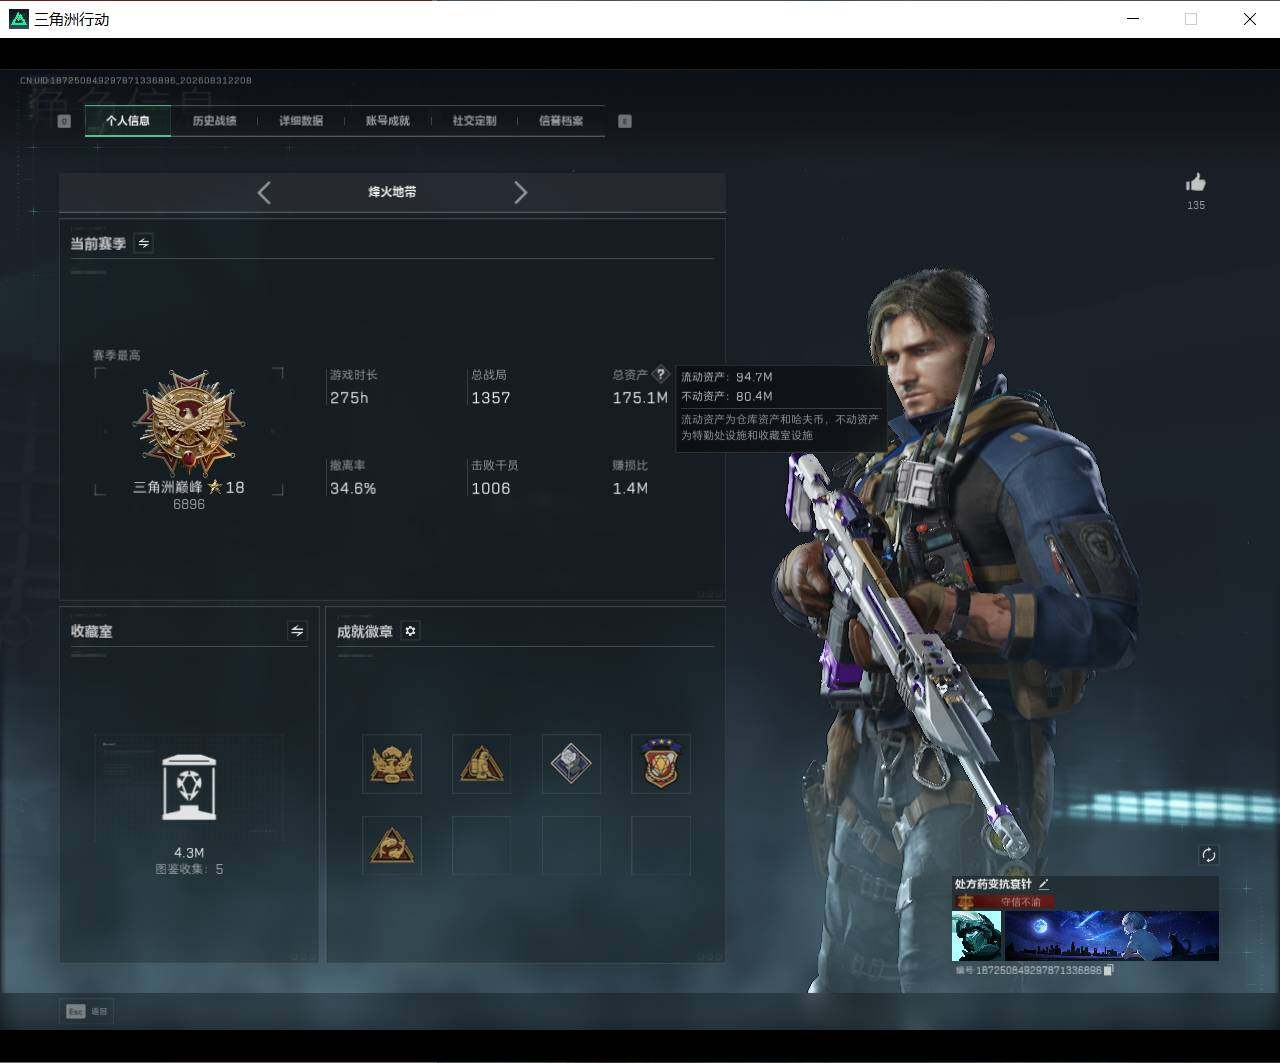
Task: Click the 三角洲行动 app icon in title bar
Action: click(x=18, y=19)
